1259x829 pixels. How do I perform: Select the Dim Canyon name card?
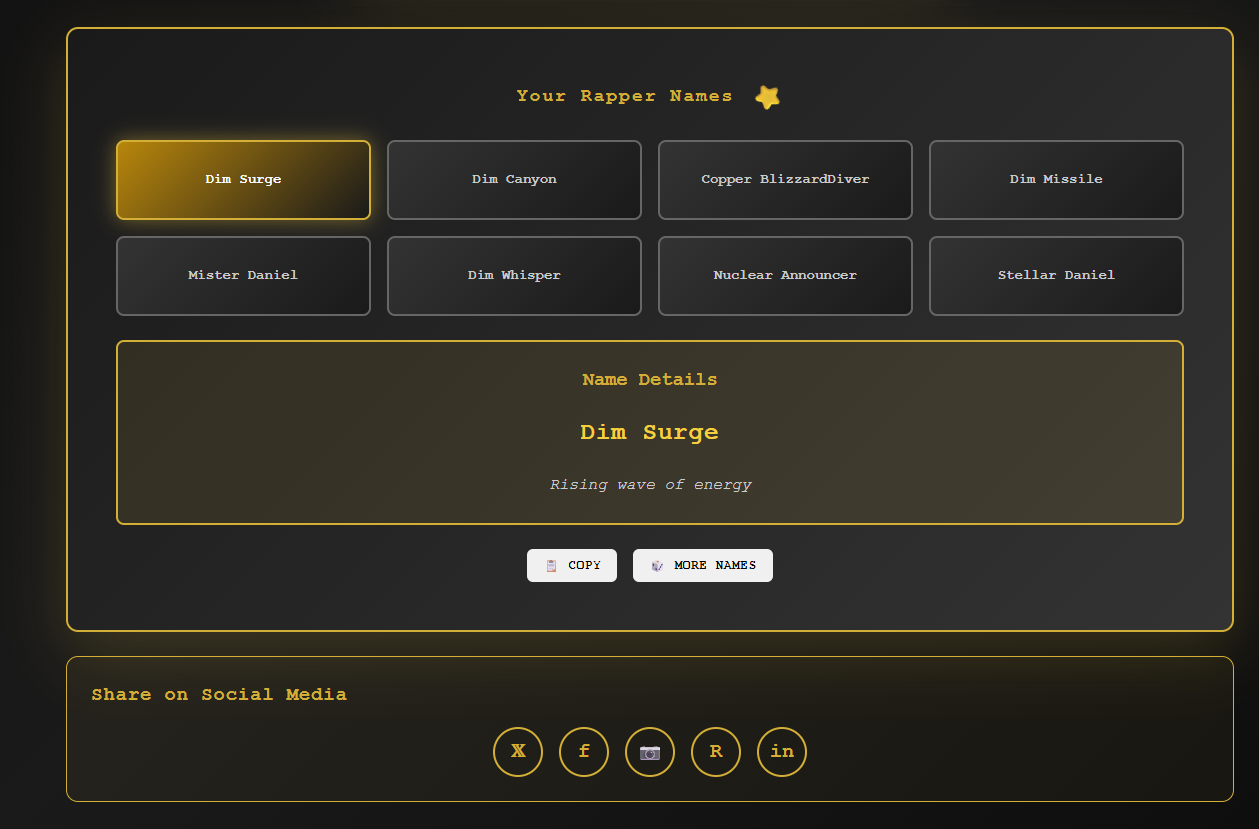tap(514, 180)
